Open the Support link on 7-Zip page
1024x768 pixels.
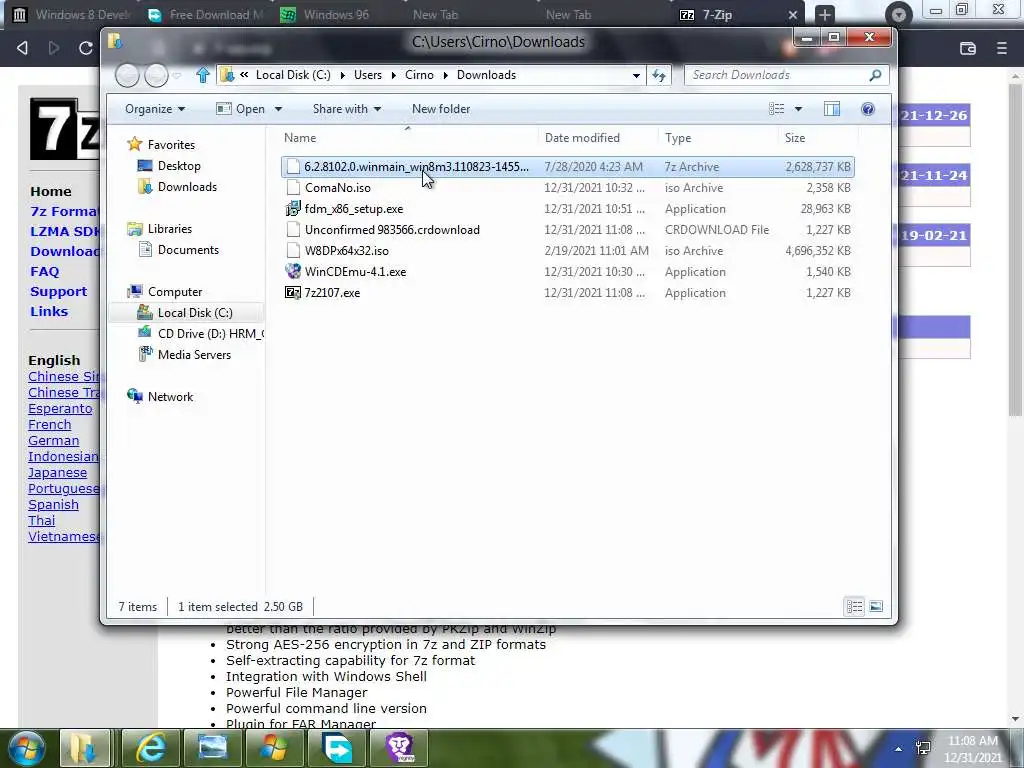[x=58, y=291]
